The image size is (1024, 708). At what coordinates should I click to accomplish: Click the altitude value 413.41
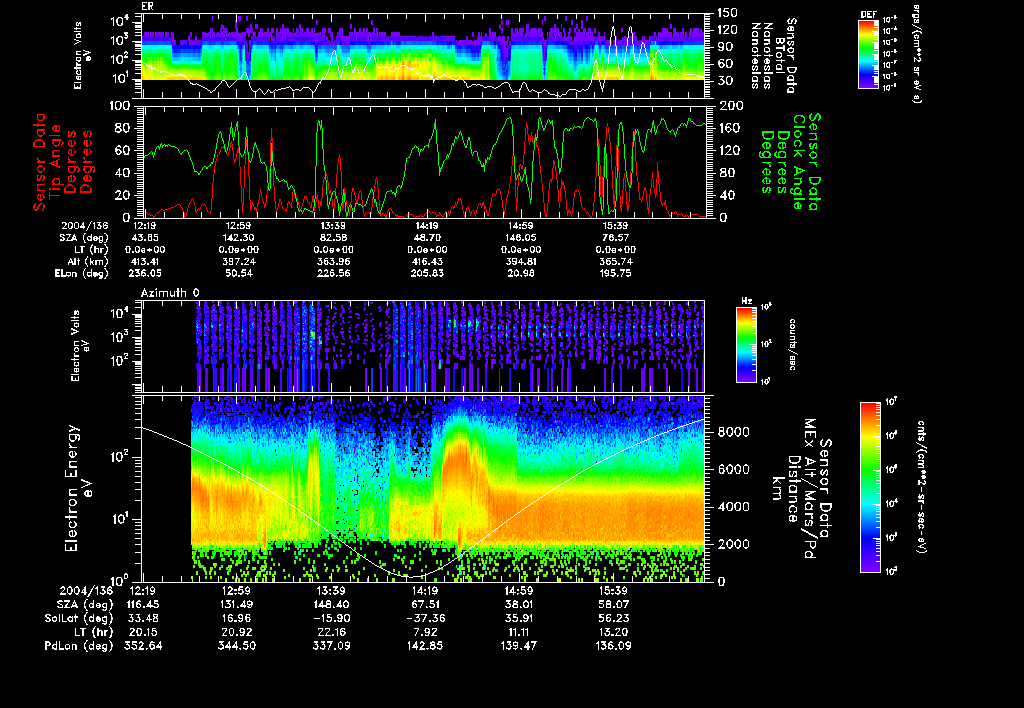[145, 262]
